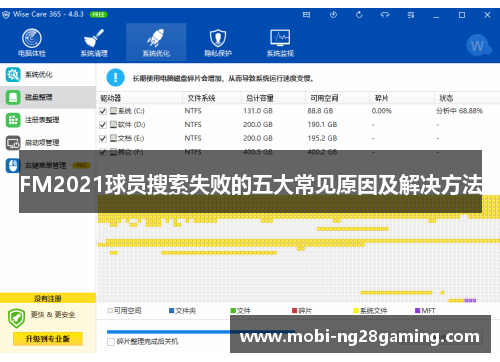Toggle checkbox for 文档 (E:) drive

click(x=103, y=139)
